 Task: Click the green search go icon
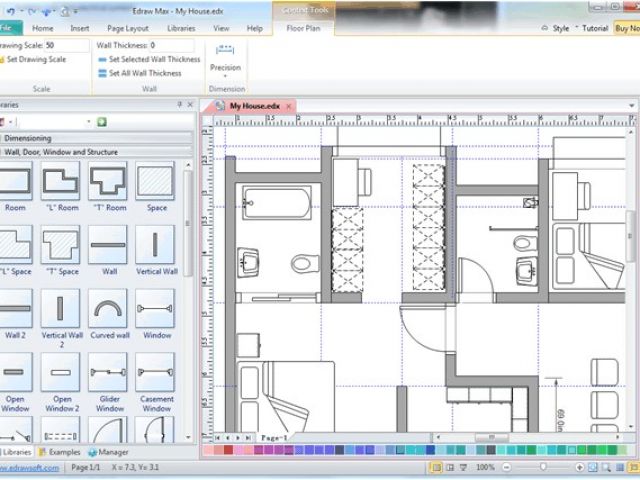point(102,121)
